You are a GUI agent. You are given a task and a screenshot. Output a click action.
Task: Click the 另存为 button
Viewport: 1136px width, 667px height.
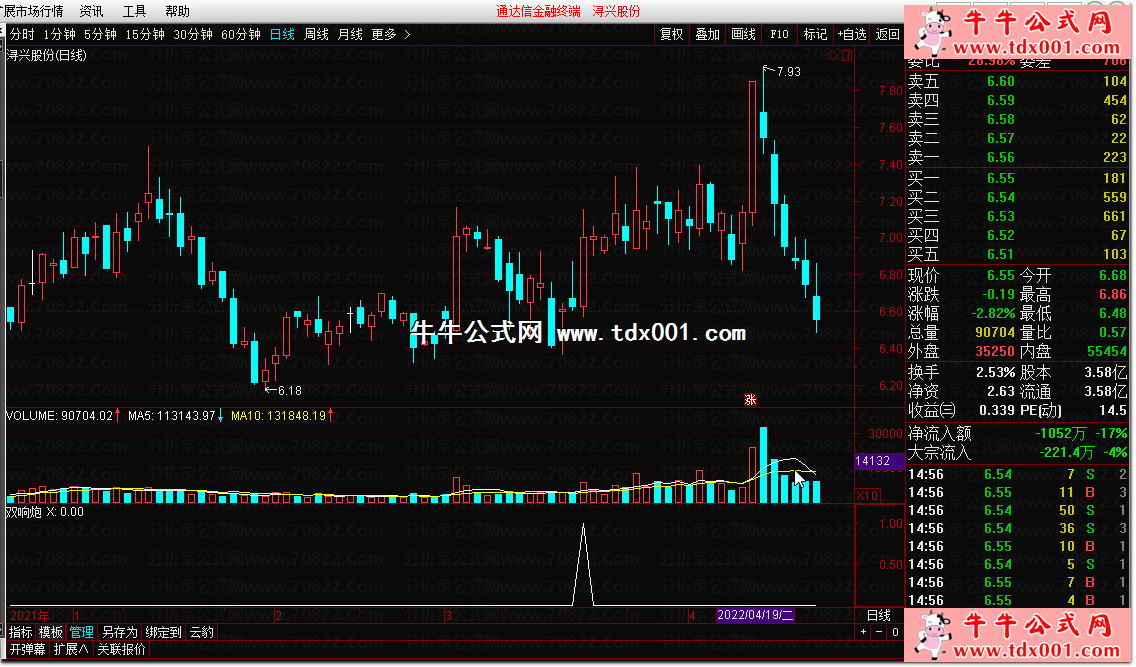coord(119,632)
